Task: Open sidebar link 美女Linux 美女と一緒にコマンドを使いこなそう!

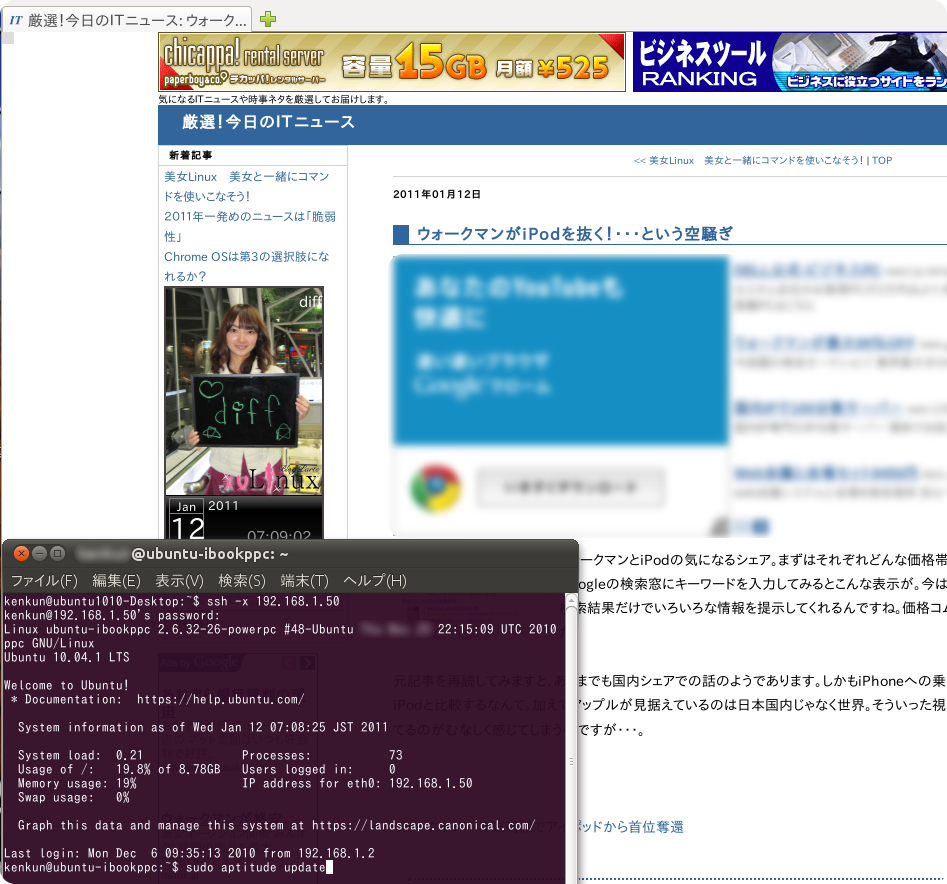Action: [x=246, y=186]
